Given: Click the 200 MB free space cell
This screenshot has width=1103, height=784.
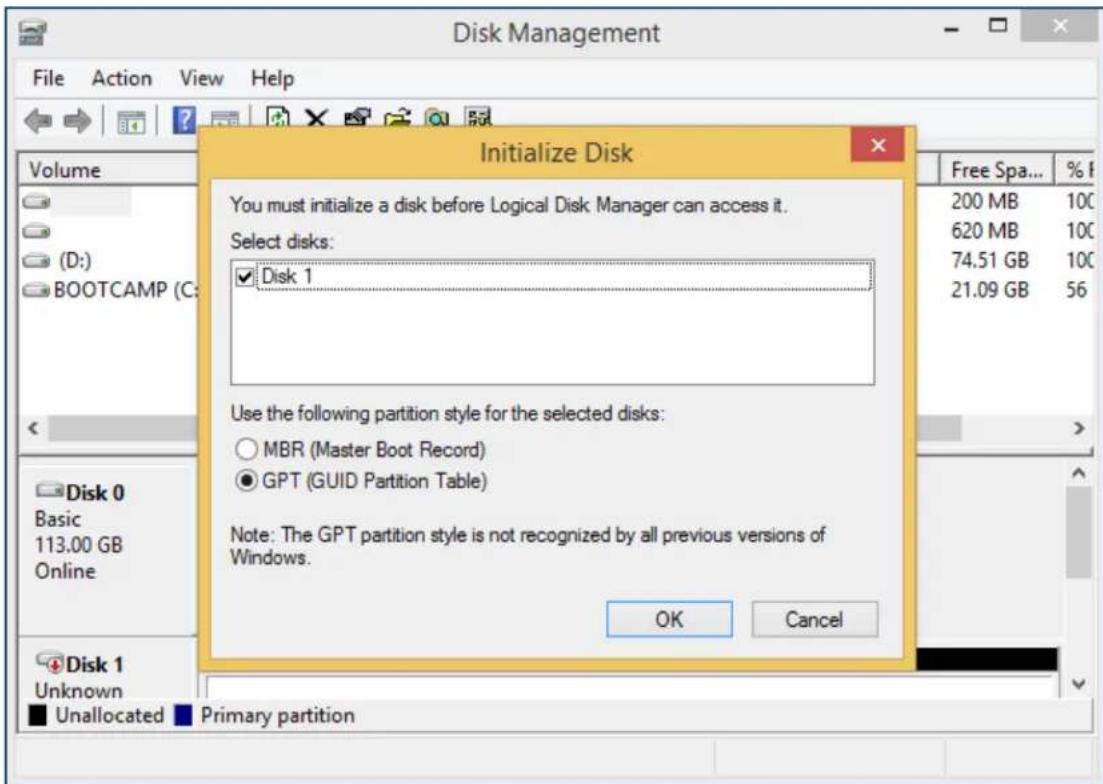Looking at the screenshot, I should [x=985, y=202].
